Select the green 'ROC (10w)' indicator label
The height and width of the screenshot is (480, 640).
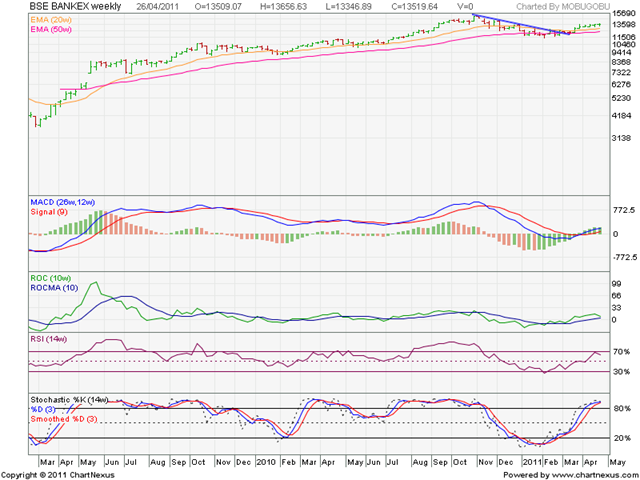[50, 278]
